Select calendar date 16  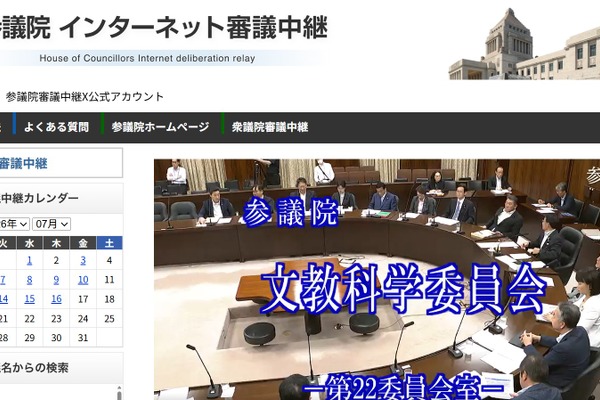point(56,299)
